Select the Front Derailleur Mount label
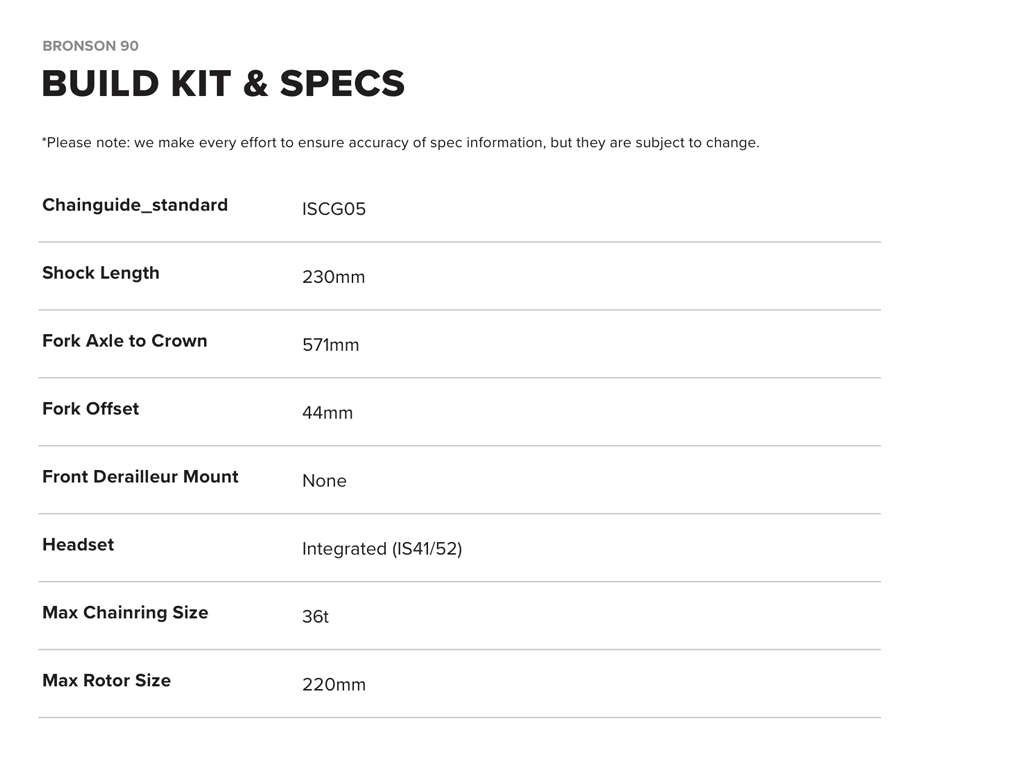 pyautogui.click(x=140, y=477)
